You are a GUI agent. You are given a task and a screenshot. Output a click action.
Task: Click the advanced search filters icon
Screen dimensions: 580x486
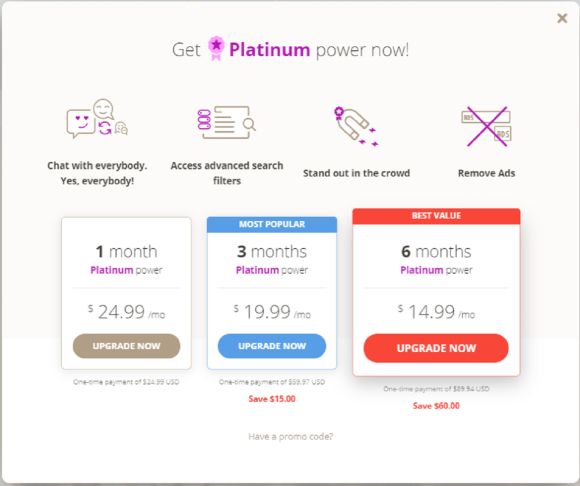[226, 122]
